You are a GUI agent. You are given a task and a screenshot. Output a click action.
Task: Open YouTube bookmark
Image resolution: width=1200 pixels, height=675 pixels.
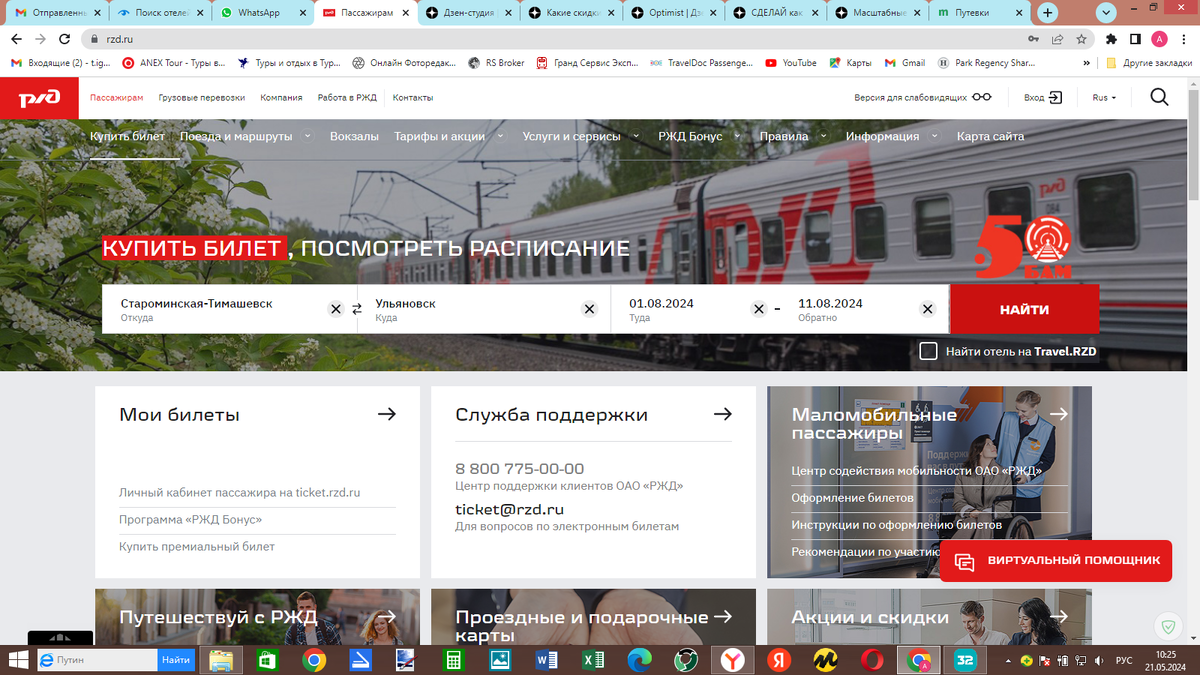791,62
